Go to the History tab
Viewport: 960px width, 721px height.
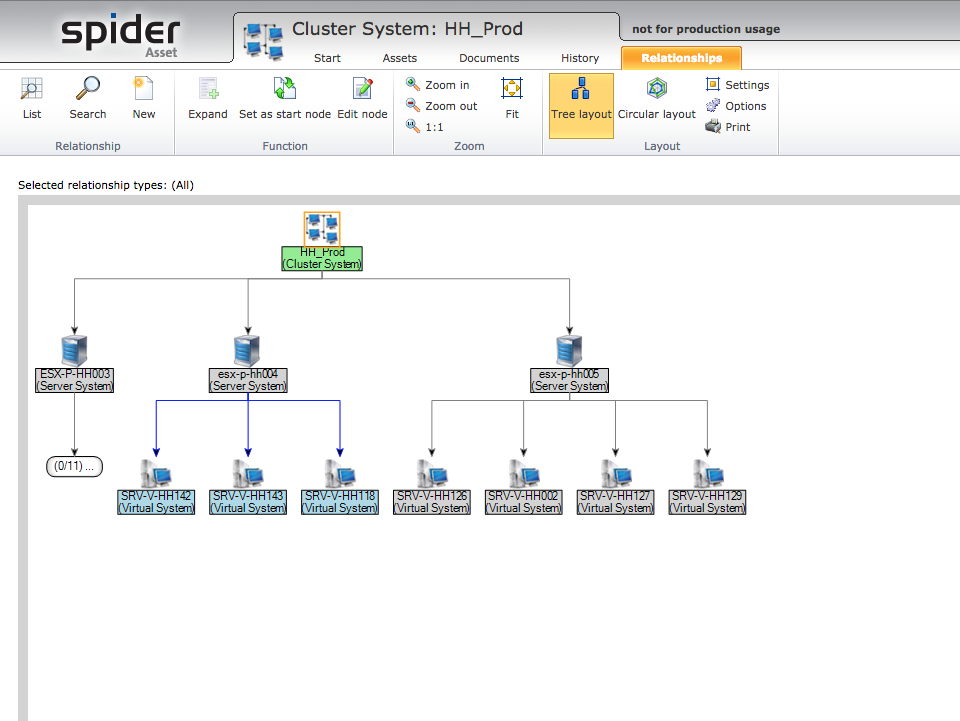click(x=580, y=58)
